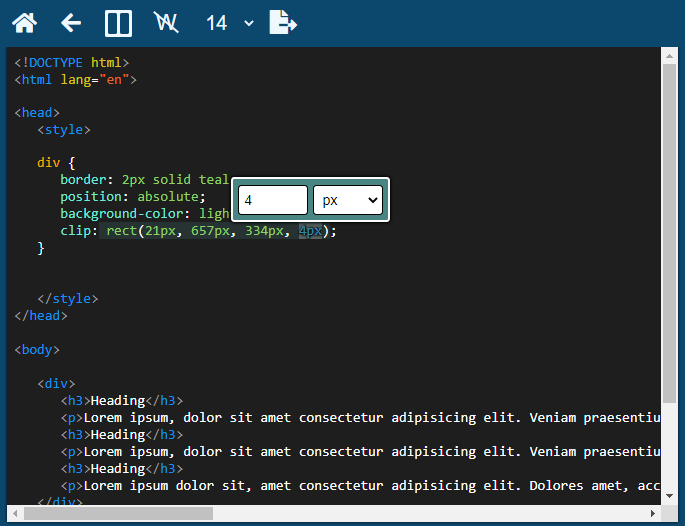This screenshot has width=685, height=526.
Task: Go to the Home screen icon
Action: 24,23
